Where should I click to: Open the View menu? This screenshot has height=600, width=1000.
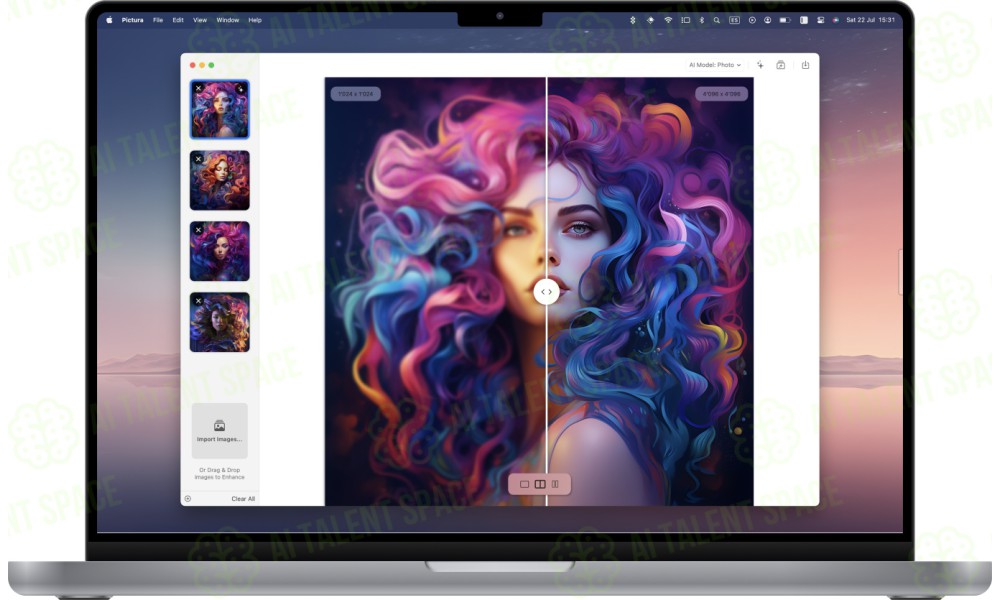pos(200,20)
